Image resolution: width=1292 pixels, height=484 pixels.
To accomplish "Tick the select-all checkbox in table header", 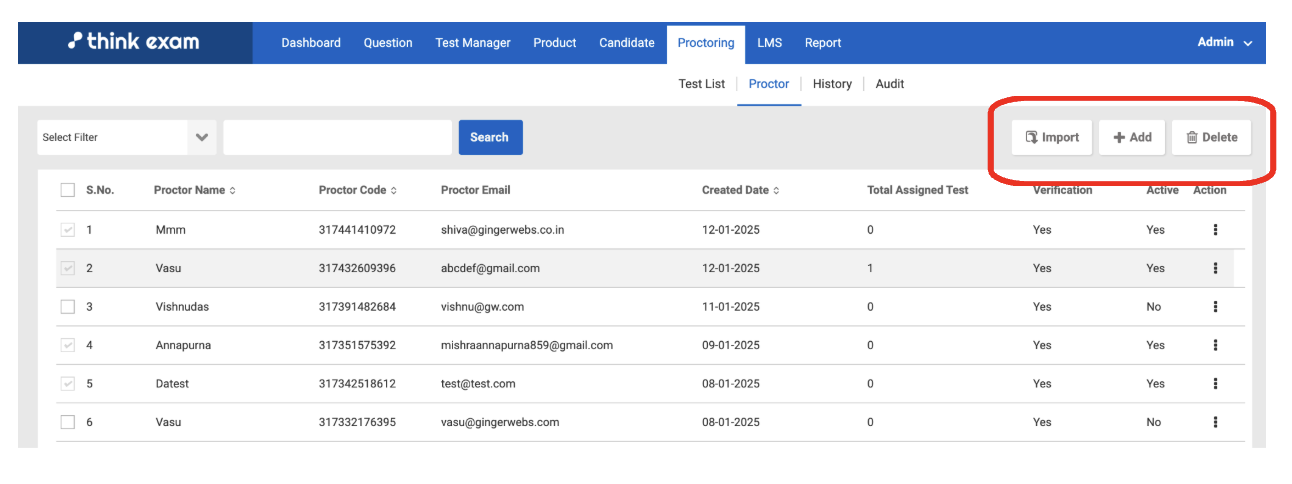I will pos(68,190).
